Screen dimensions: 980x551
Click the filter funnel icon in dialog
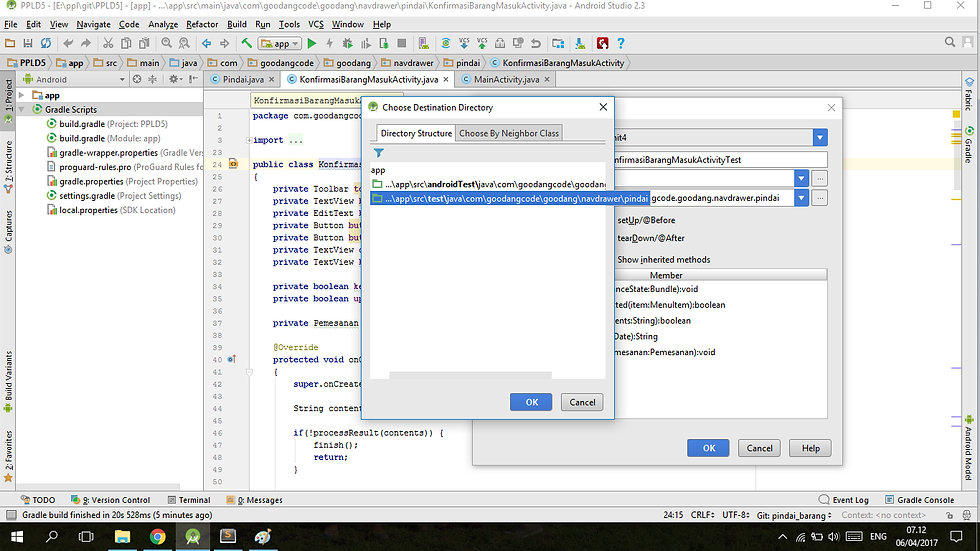[x=379, y=153]
